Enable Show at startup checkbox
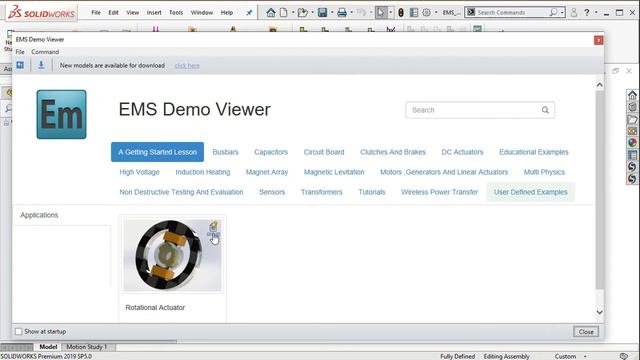The height and width of the screenshot is (360, 640). [18, 331]
